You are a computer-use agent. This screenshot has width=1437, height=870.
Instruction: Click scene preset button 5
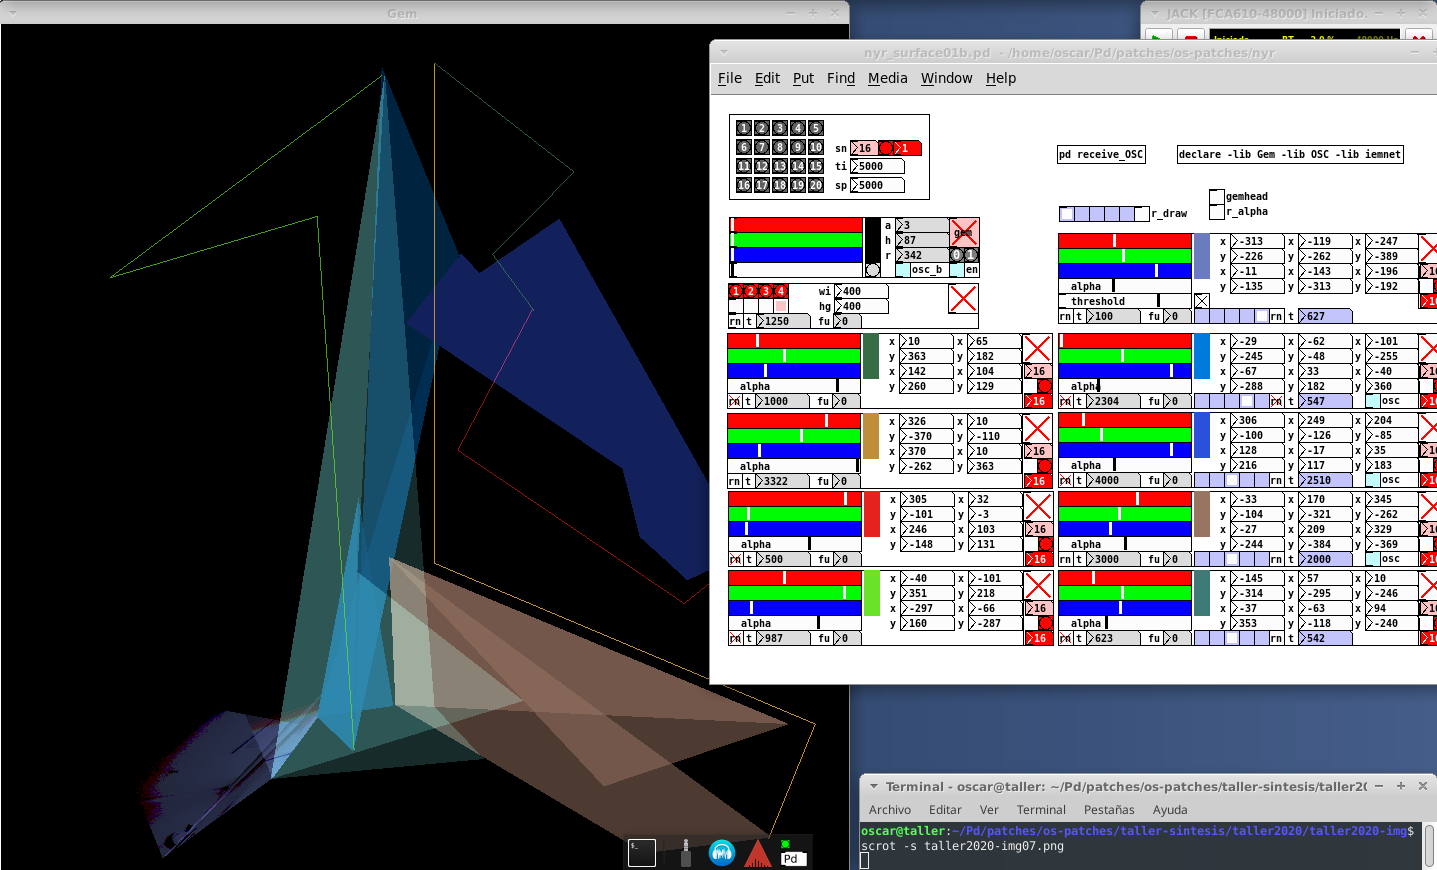click(x=816, y=128)
